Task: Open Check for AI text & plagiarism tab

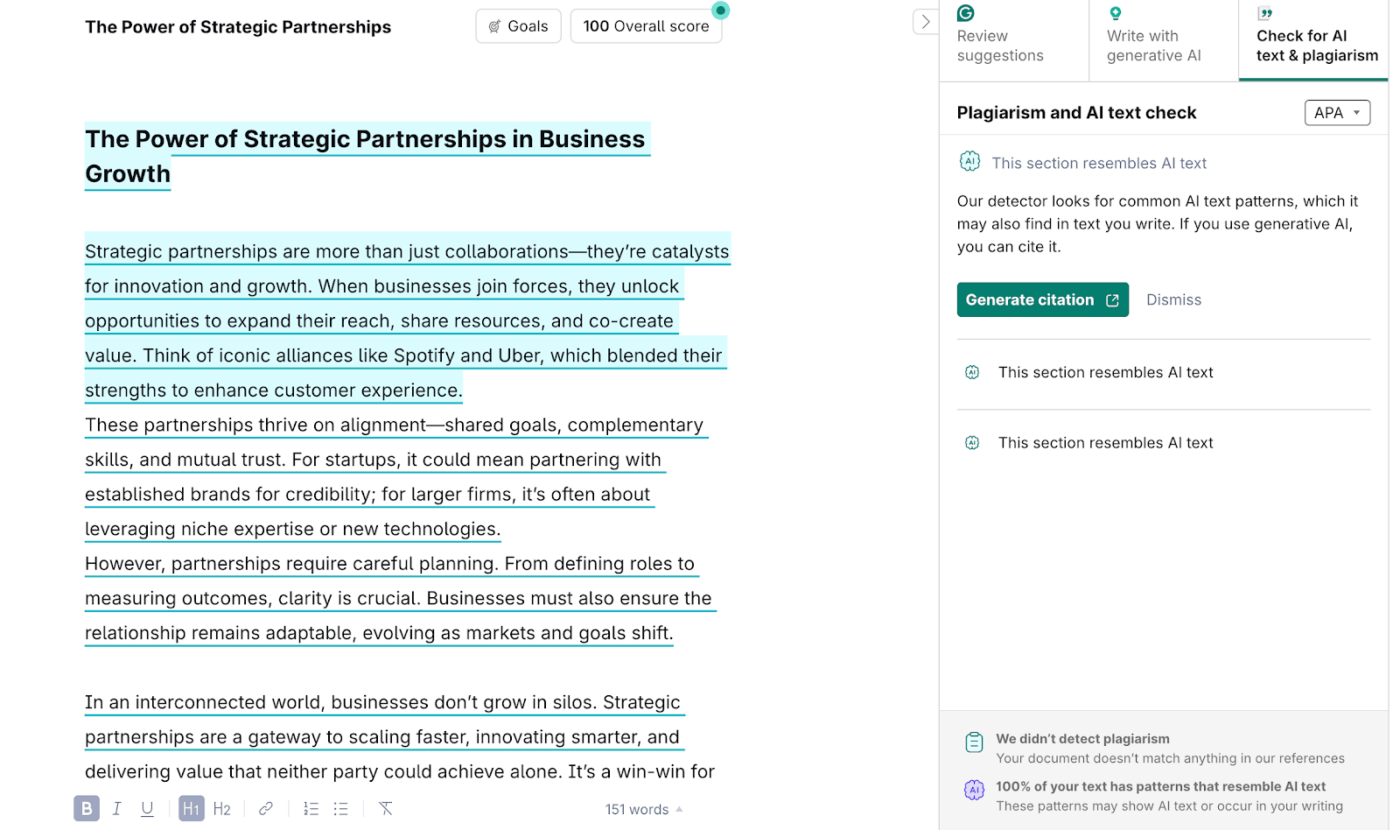Action: [1314, 40]
